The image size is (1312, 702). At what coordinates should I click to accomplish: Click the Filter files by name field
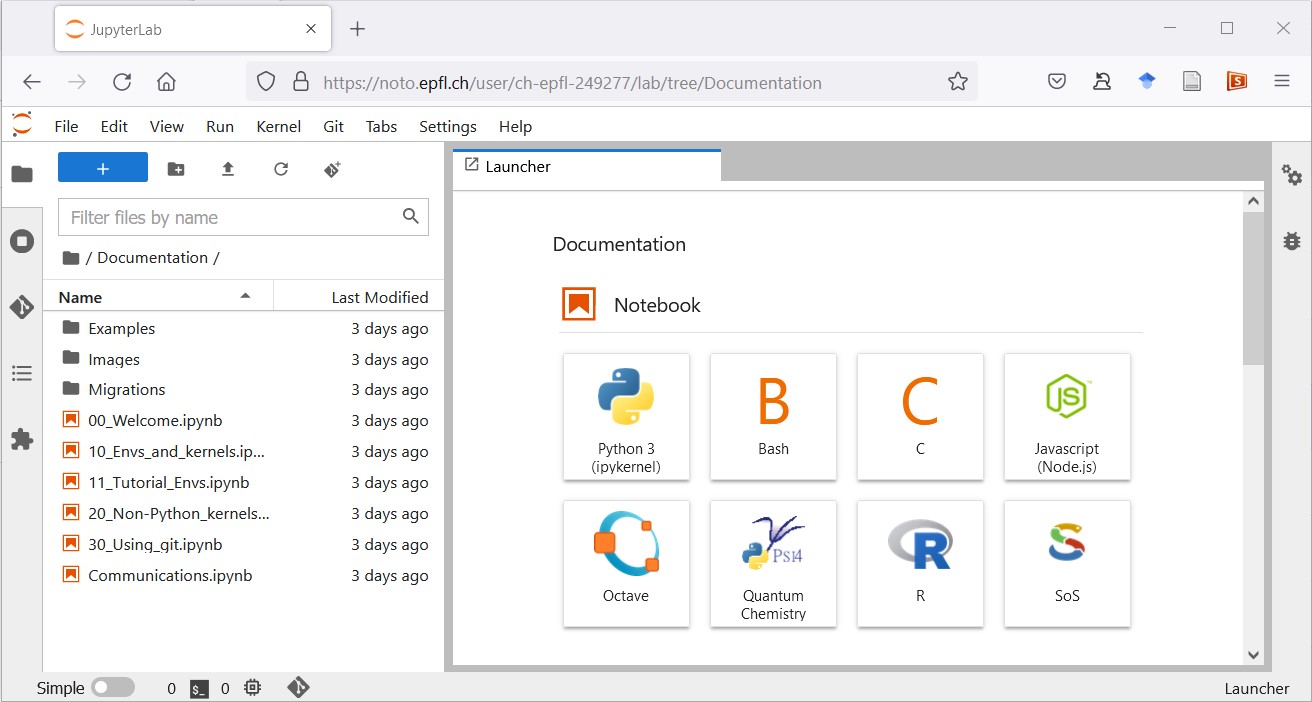pos(230,216)
